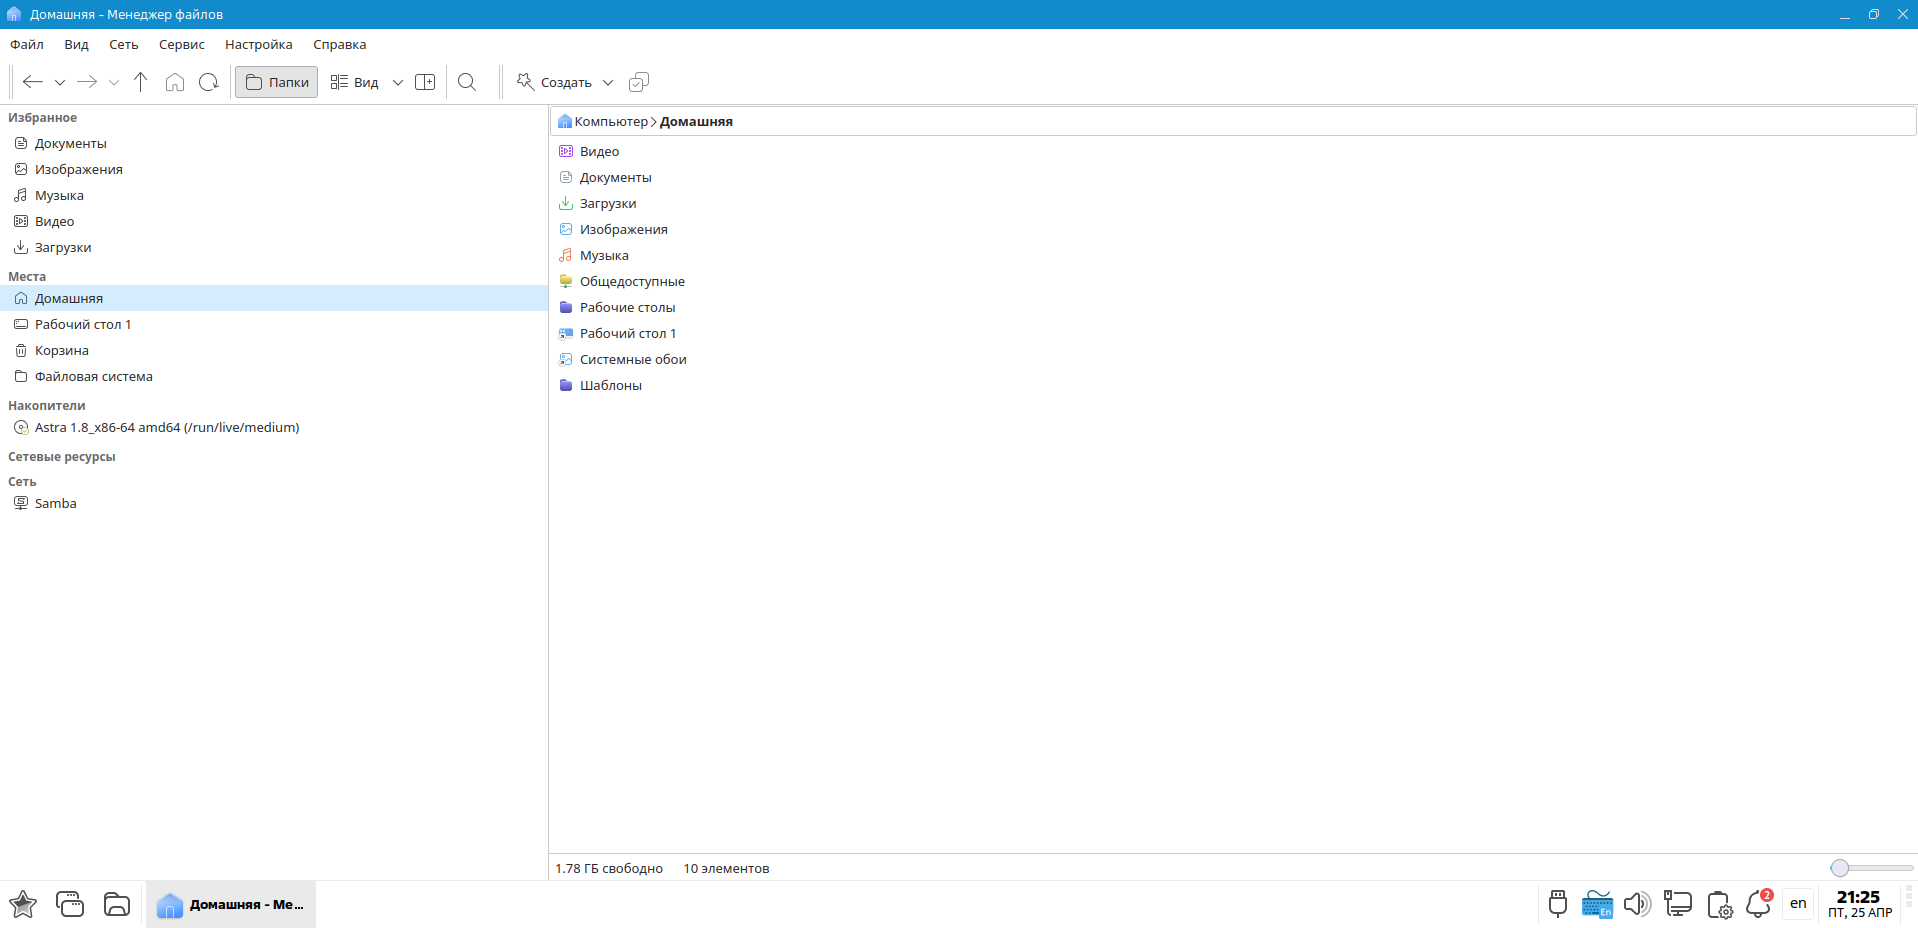This screenshot has height=928, width=1918.
Task: Toggle the Папки folders panel
Action: pos(277,82)
